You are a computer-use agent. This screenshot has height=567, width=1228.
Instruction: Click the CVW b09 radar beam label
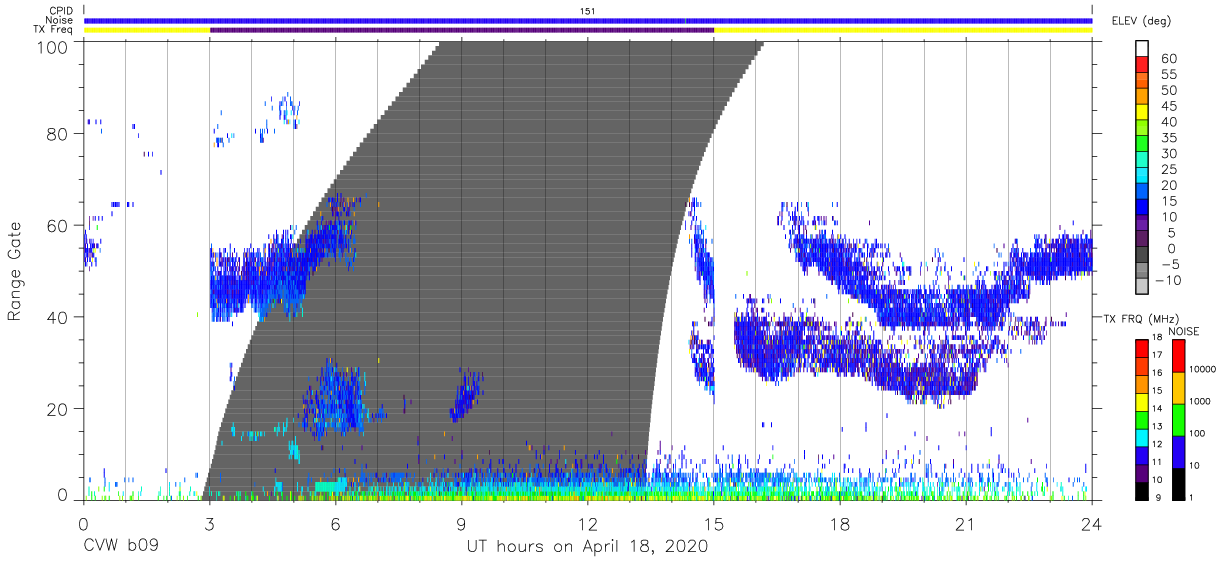point(120,547)
